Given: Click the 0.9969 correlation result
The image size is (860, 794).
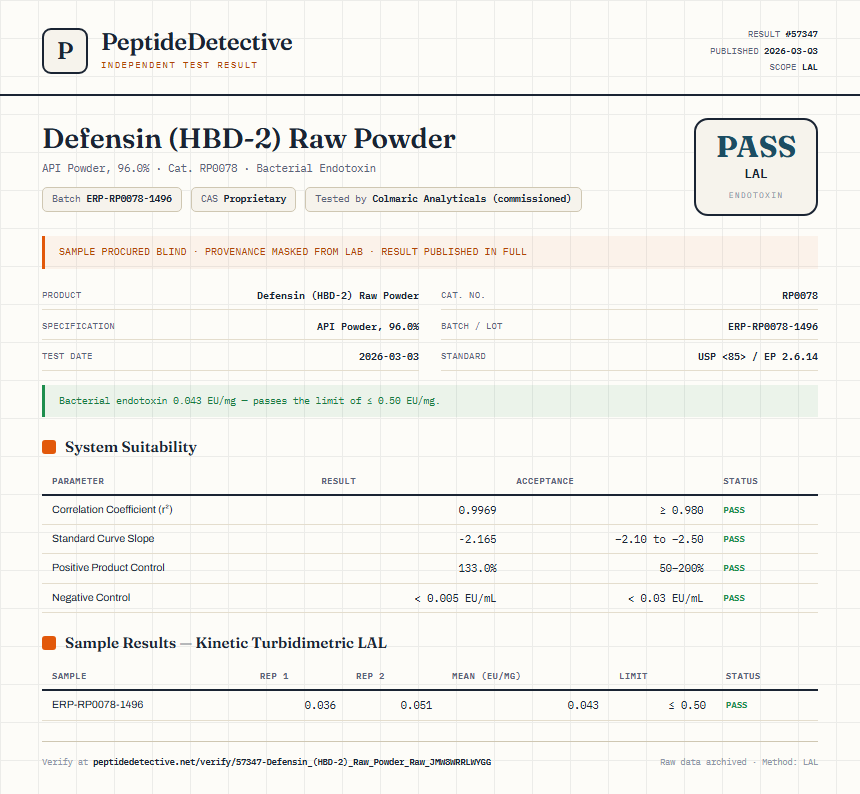Looking at the screenshot, I should tap(477, 511).
